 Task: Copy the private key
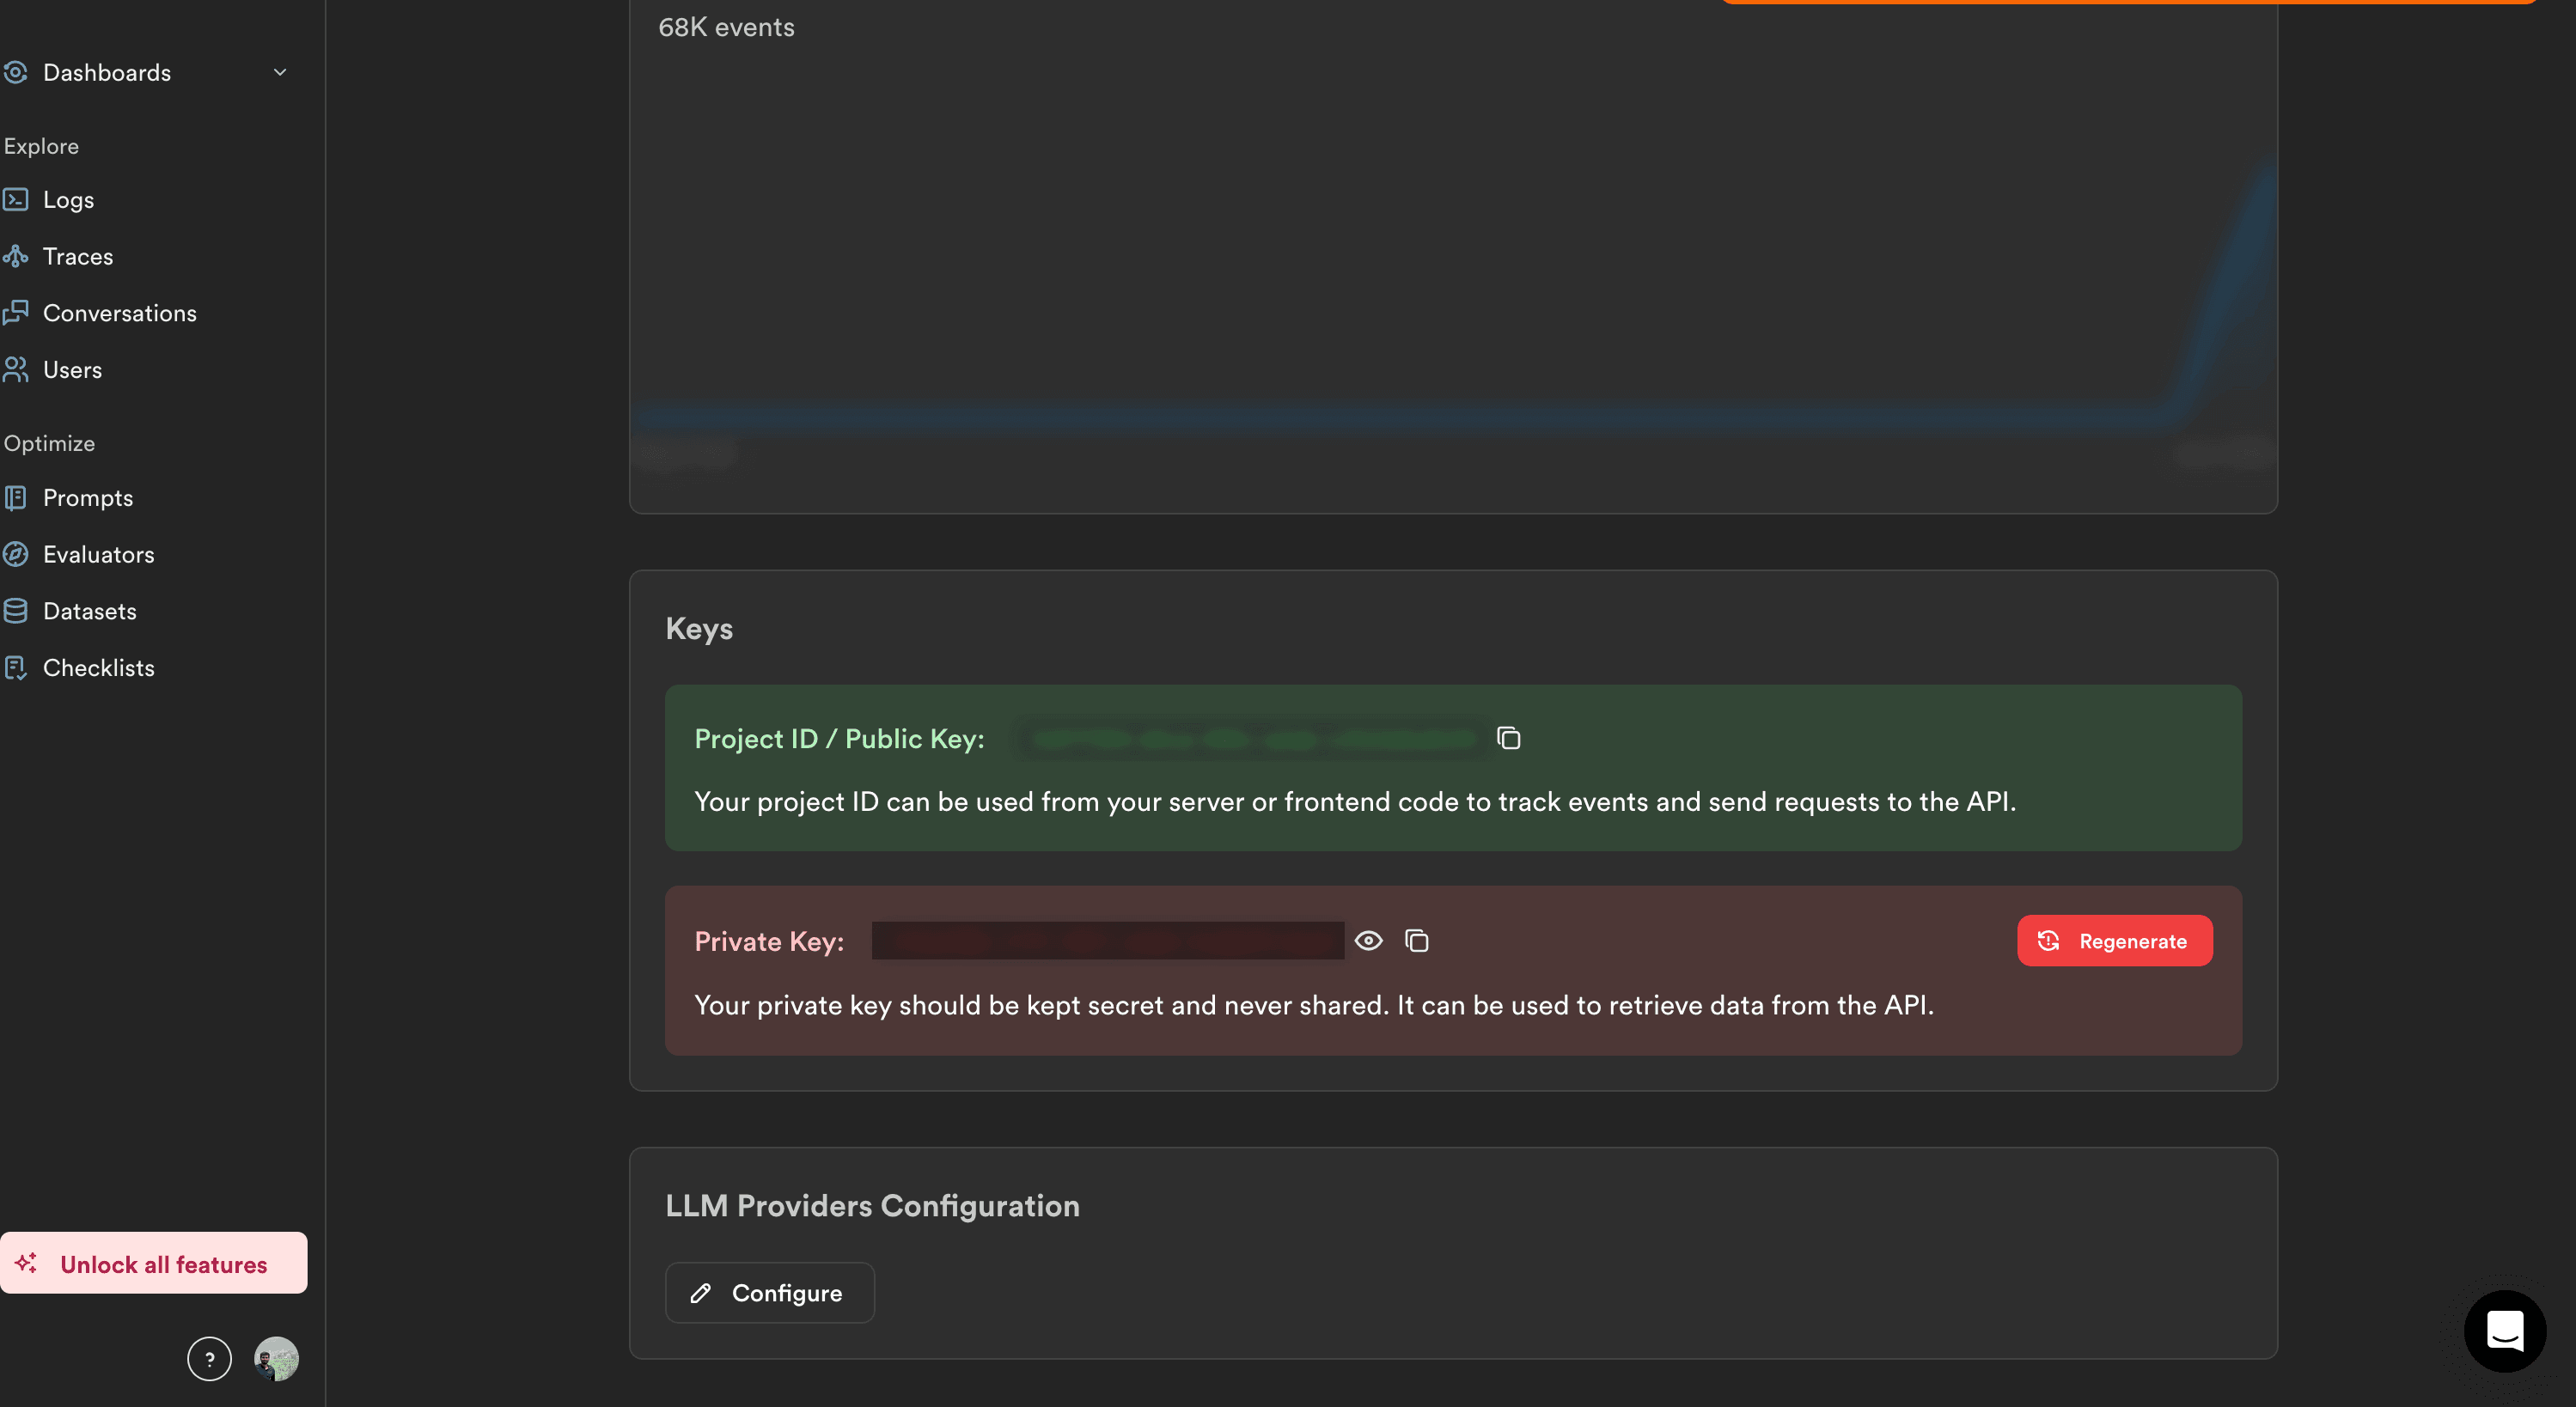1416,940
